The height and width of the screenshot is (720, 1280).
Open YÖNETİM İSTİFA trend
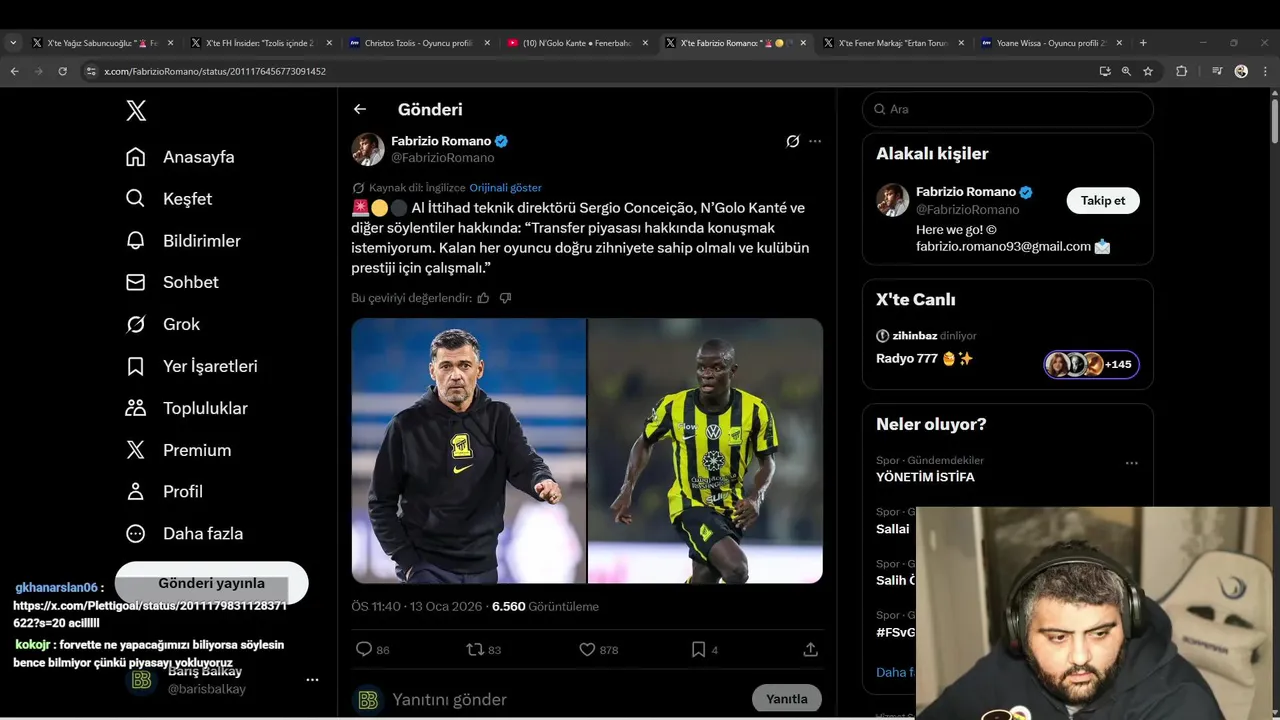(x=925, y=477)
